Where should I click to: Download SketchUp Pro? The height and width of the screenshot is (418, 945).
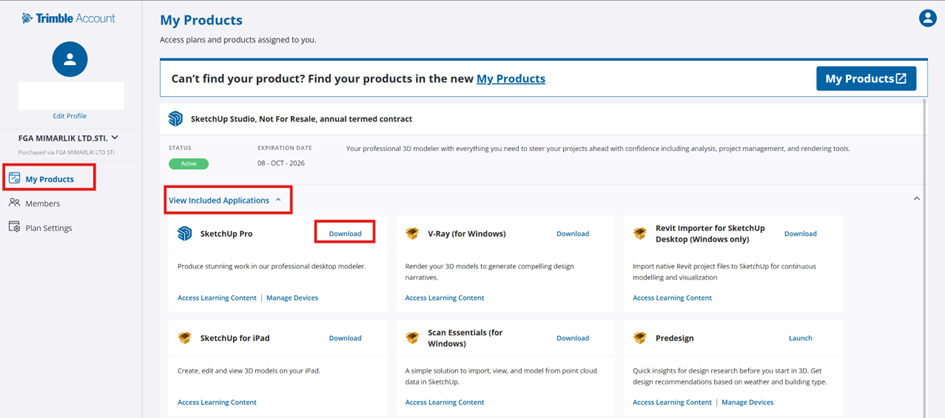pos(345,234)
